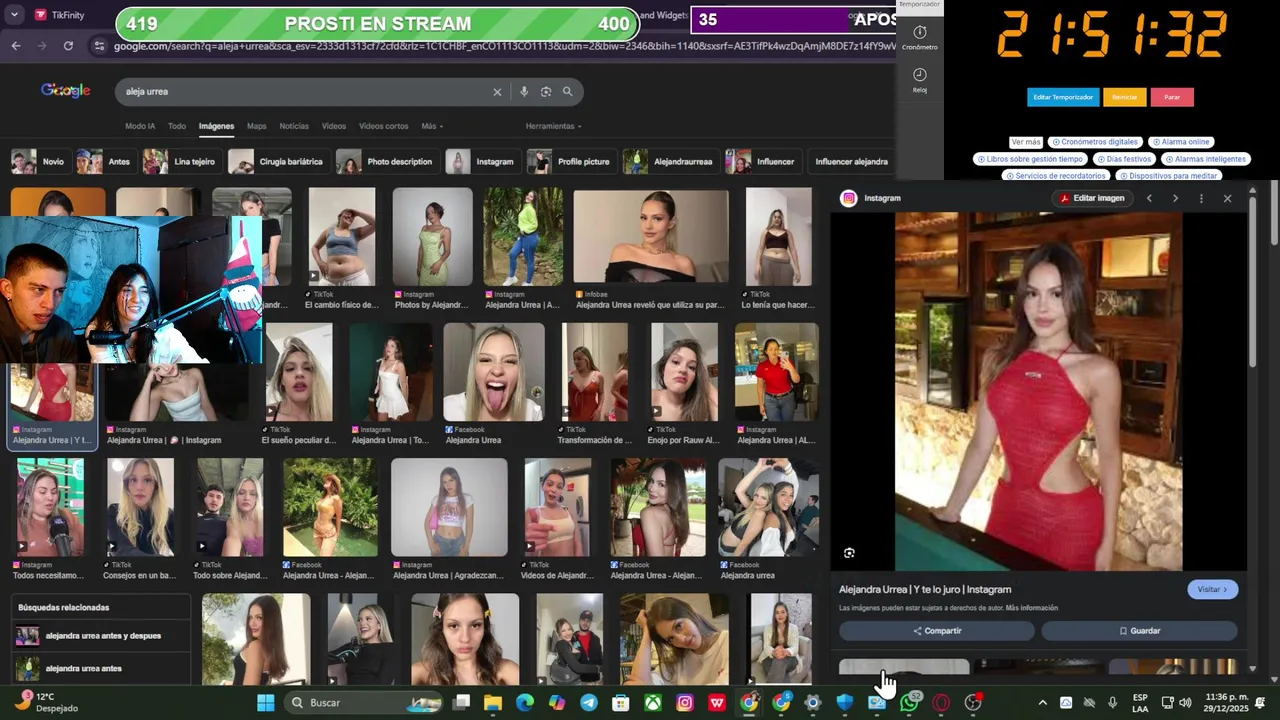
Task: Open the Más información copyright link
Action: (x=1032, y=608)
